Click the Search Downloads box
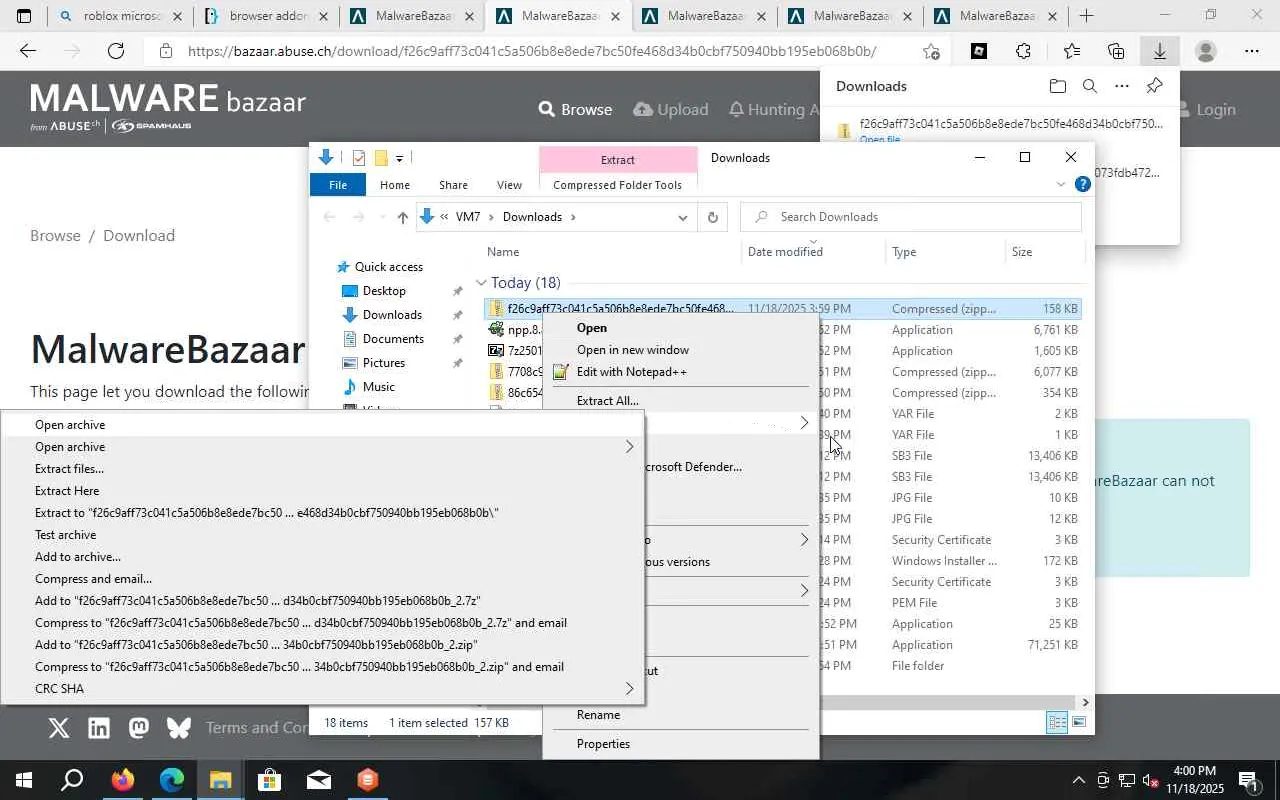Screen dimensions: 1280x800 coord(911,217)
